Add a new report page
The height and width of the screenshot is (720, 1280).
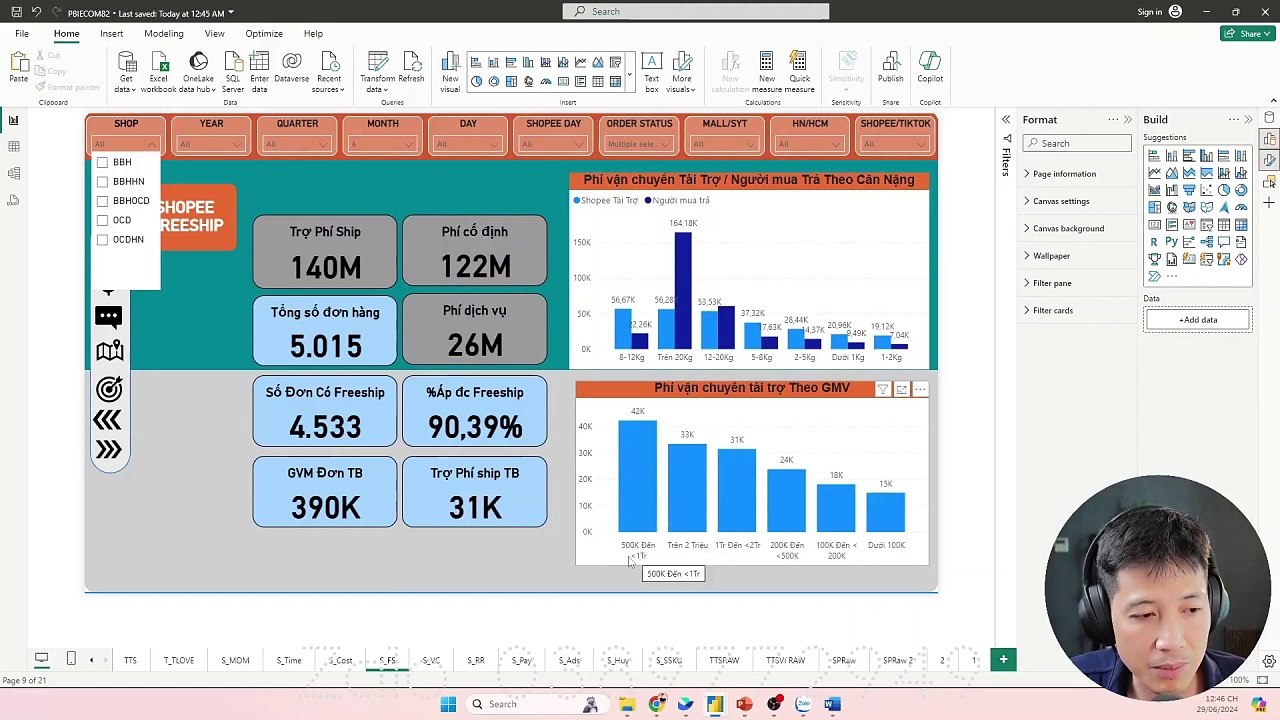(x=1003, y=659)
